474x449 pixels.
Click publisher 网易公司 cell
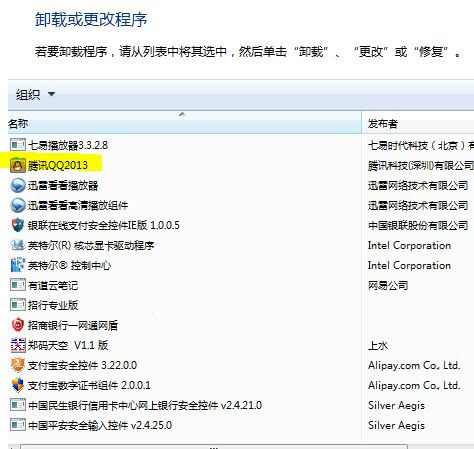point(388,285)
